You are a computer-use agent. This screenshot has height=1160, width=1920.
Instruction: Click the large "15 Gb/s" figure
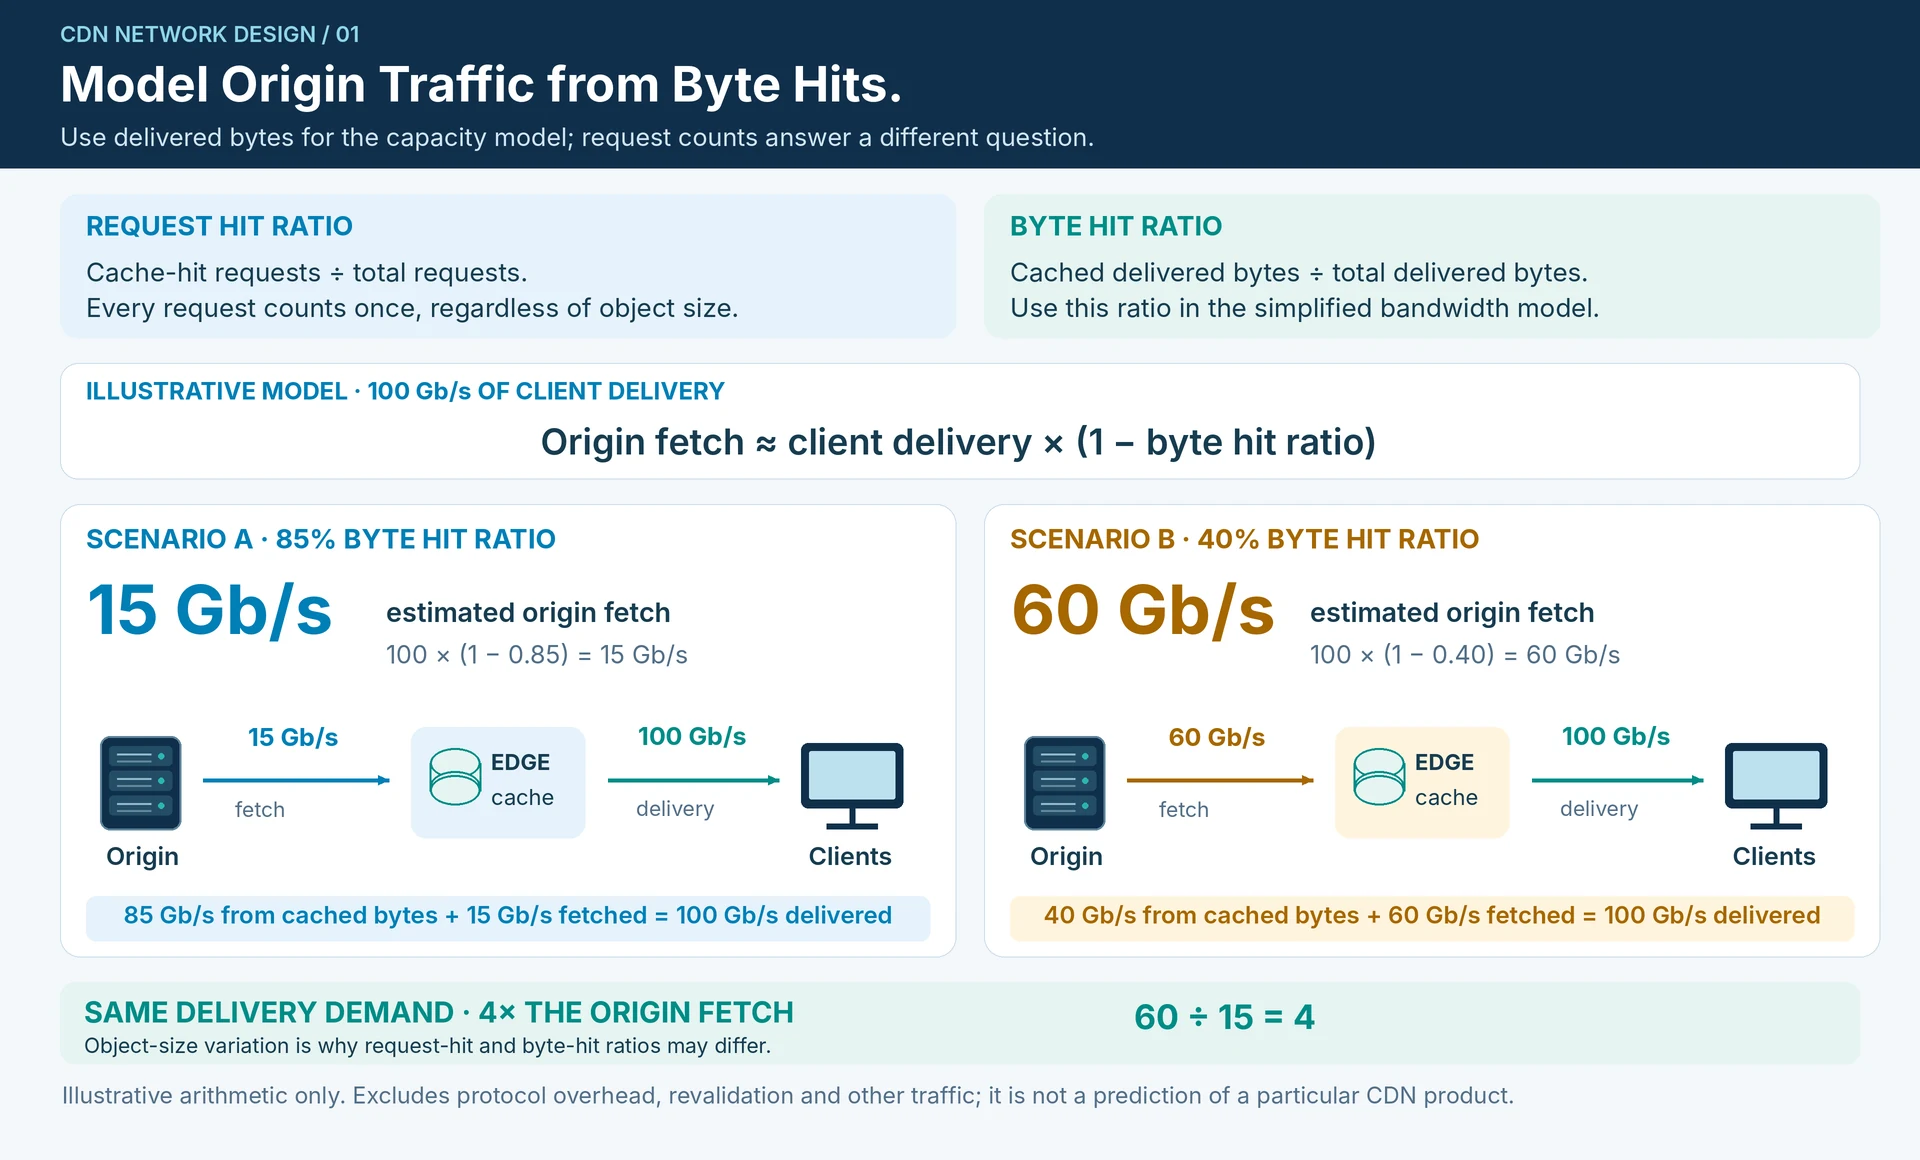point(210,610)
